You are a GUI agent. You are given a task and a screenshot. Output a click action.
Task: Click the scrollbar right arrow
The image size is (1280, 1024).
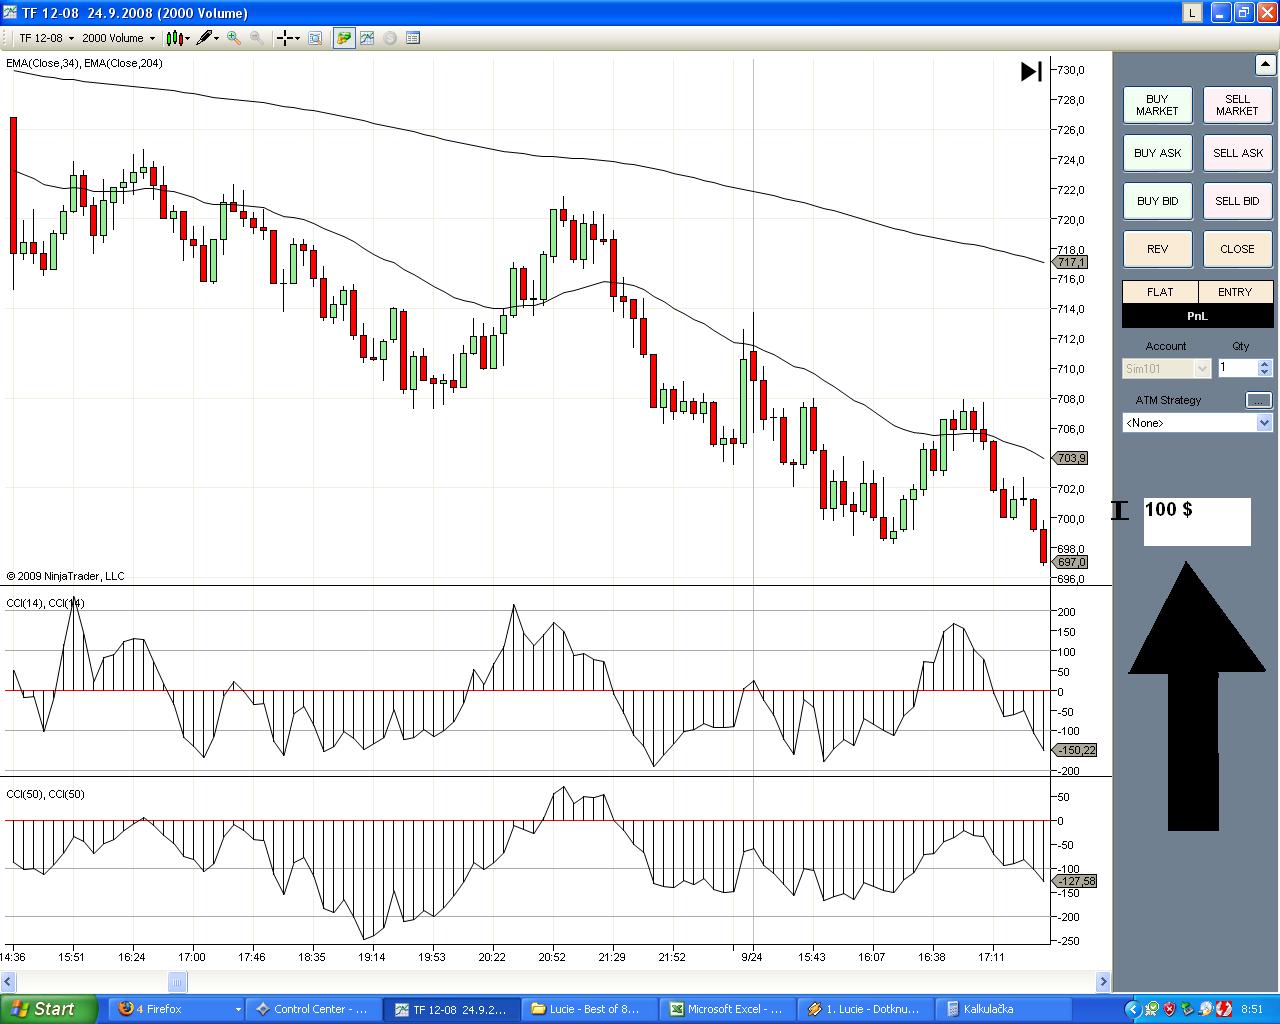(x=1103, y=981)
